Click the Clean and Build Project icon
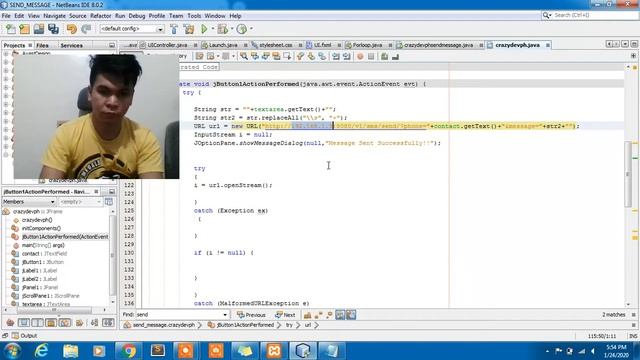Viewport: 640px width, 360px height. tap(189, 29)
